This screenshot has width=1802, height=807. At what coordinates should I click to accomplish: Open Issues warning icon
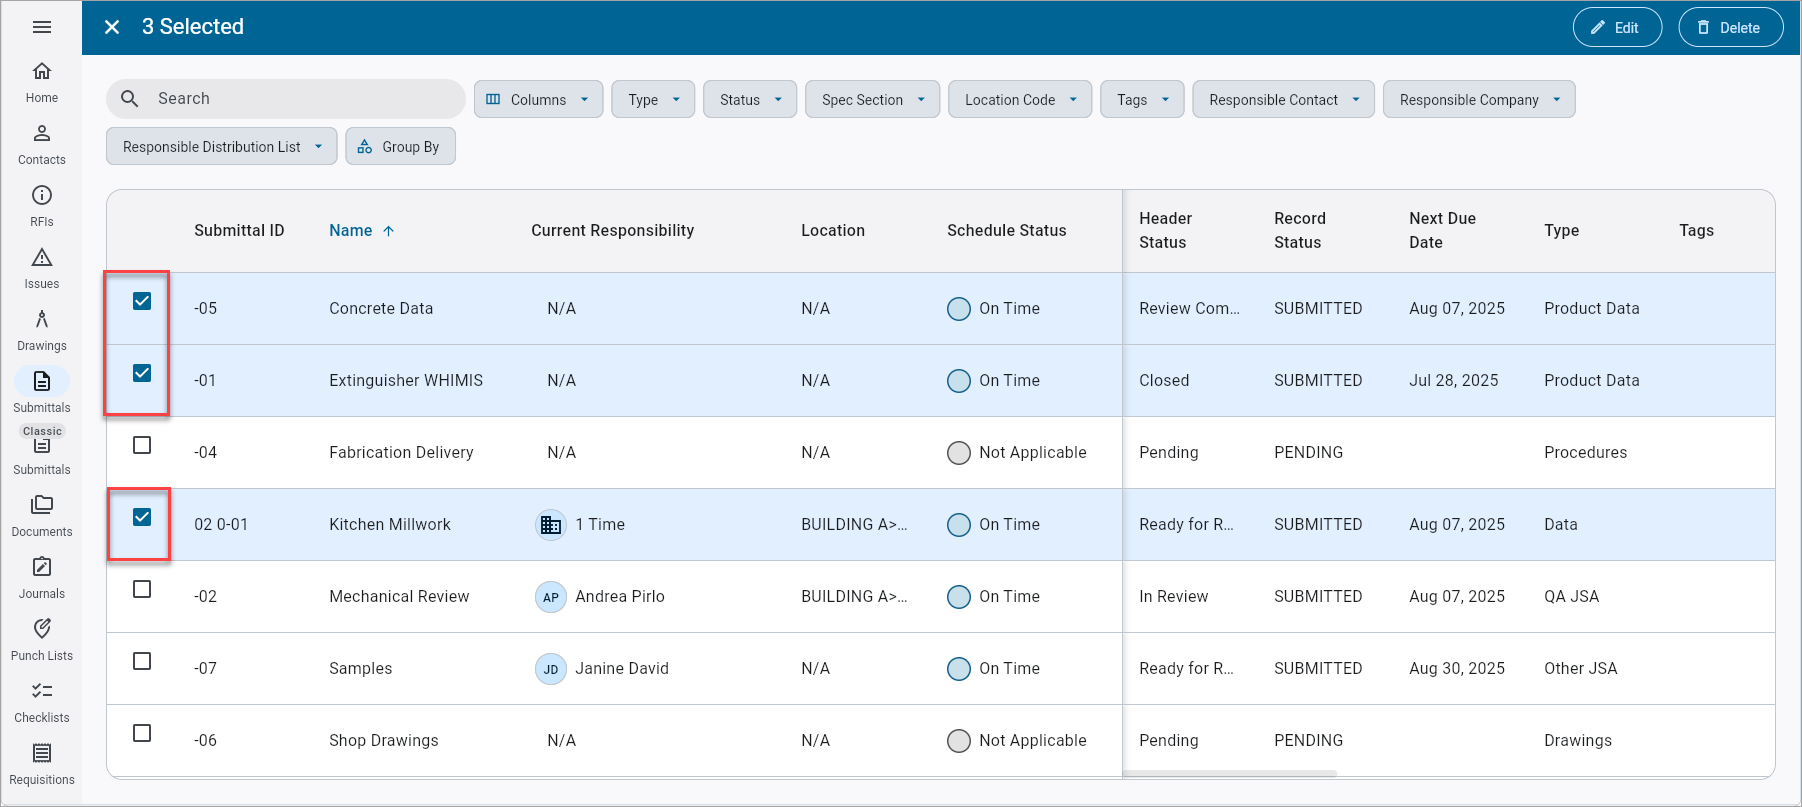coord(42,257)
